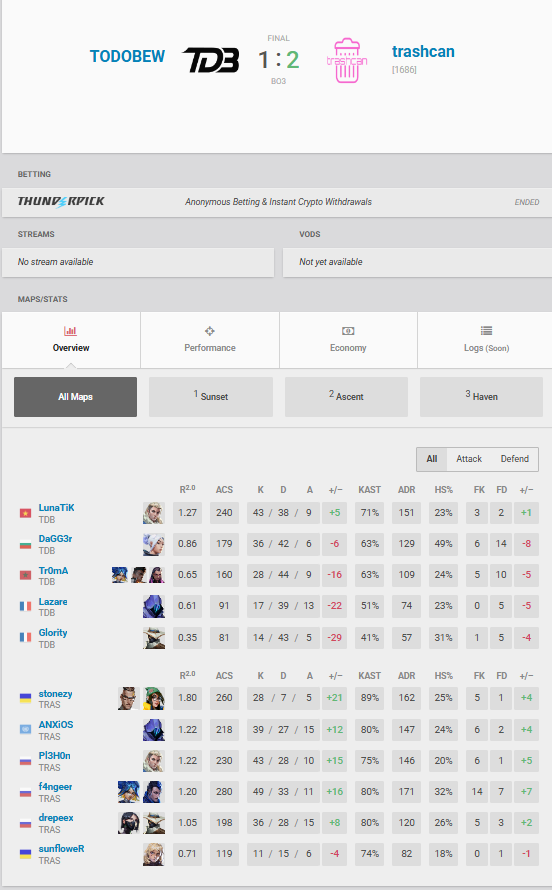Open the Haven map tab
The width and height of the screenshot is (552, 890).
[x=481, y=397]
